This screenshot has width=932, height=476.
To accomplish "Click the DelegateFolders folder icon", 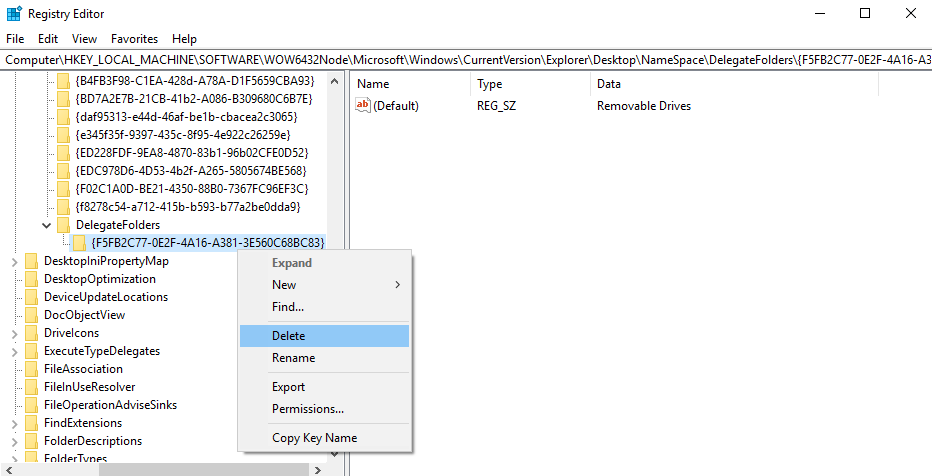I will (64, 225).
